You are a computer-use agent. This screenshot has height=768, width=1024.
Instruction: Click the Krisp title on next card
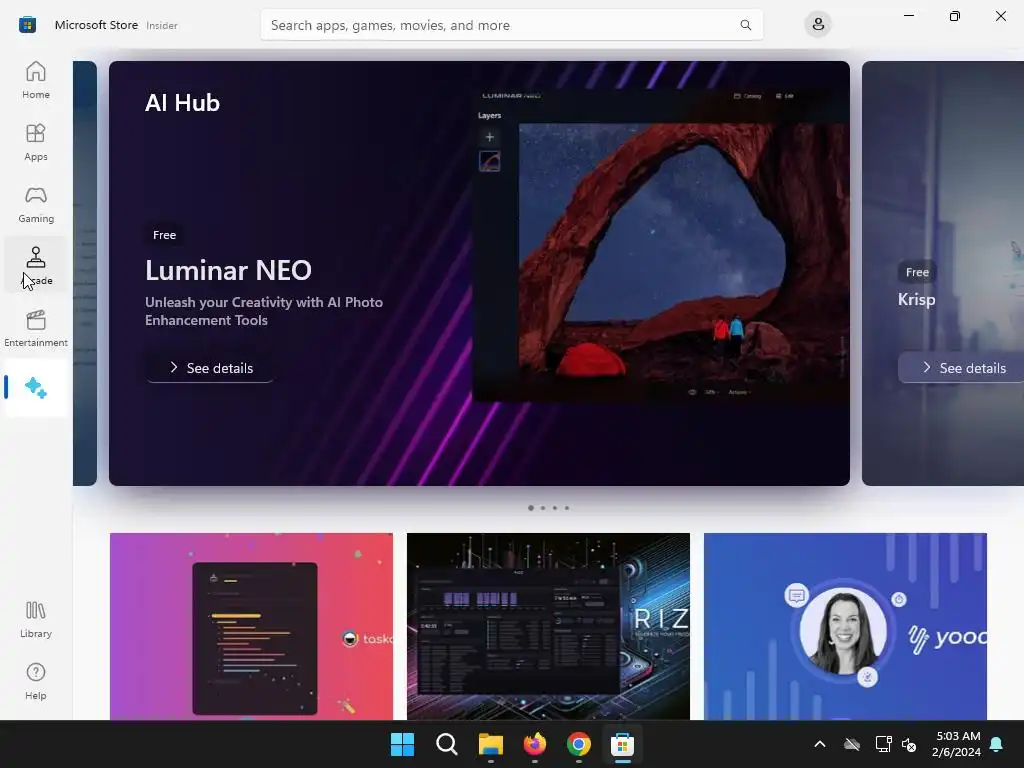916,299
